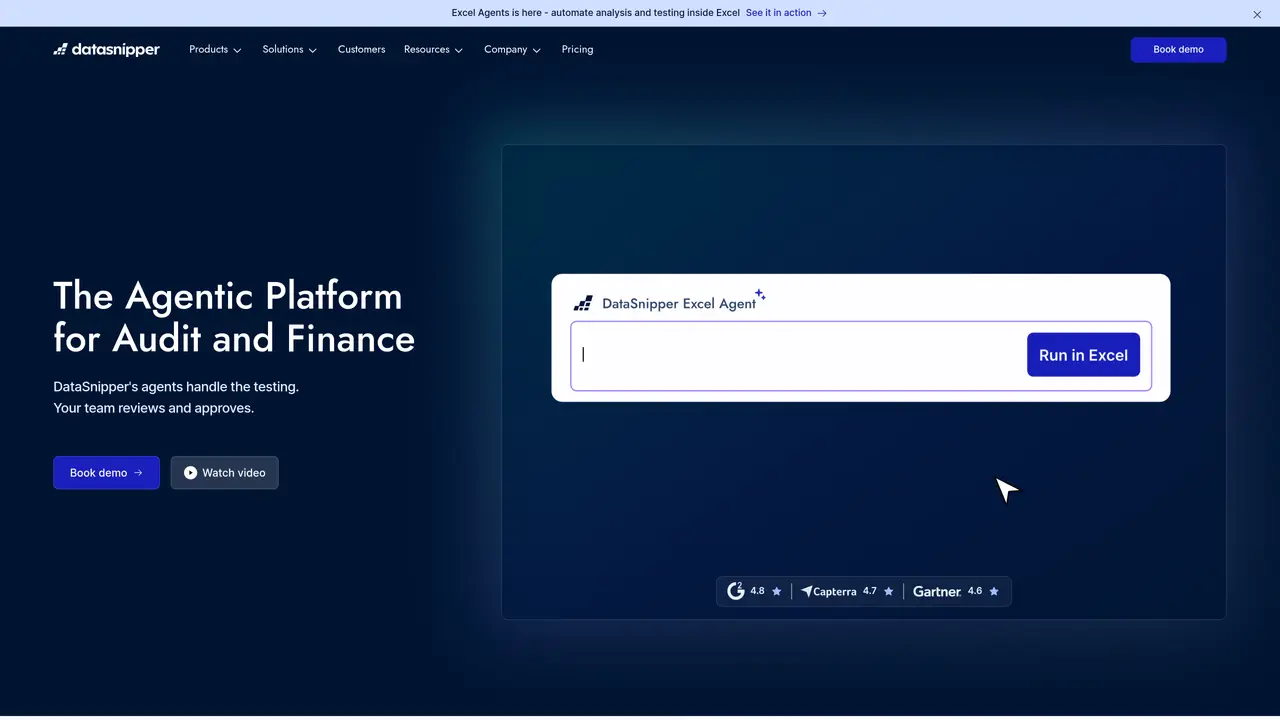Click the datasnipper logo in the header
The height and width of the screenshot is (720, 1280).
tap(106, 49)
